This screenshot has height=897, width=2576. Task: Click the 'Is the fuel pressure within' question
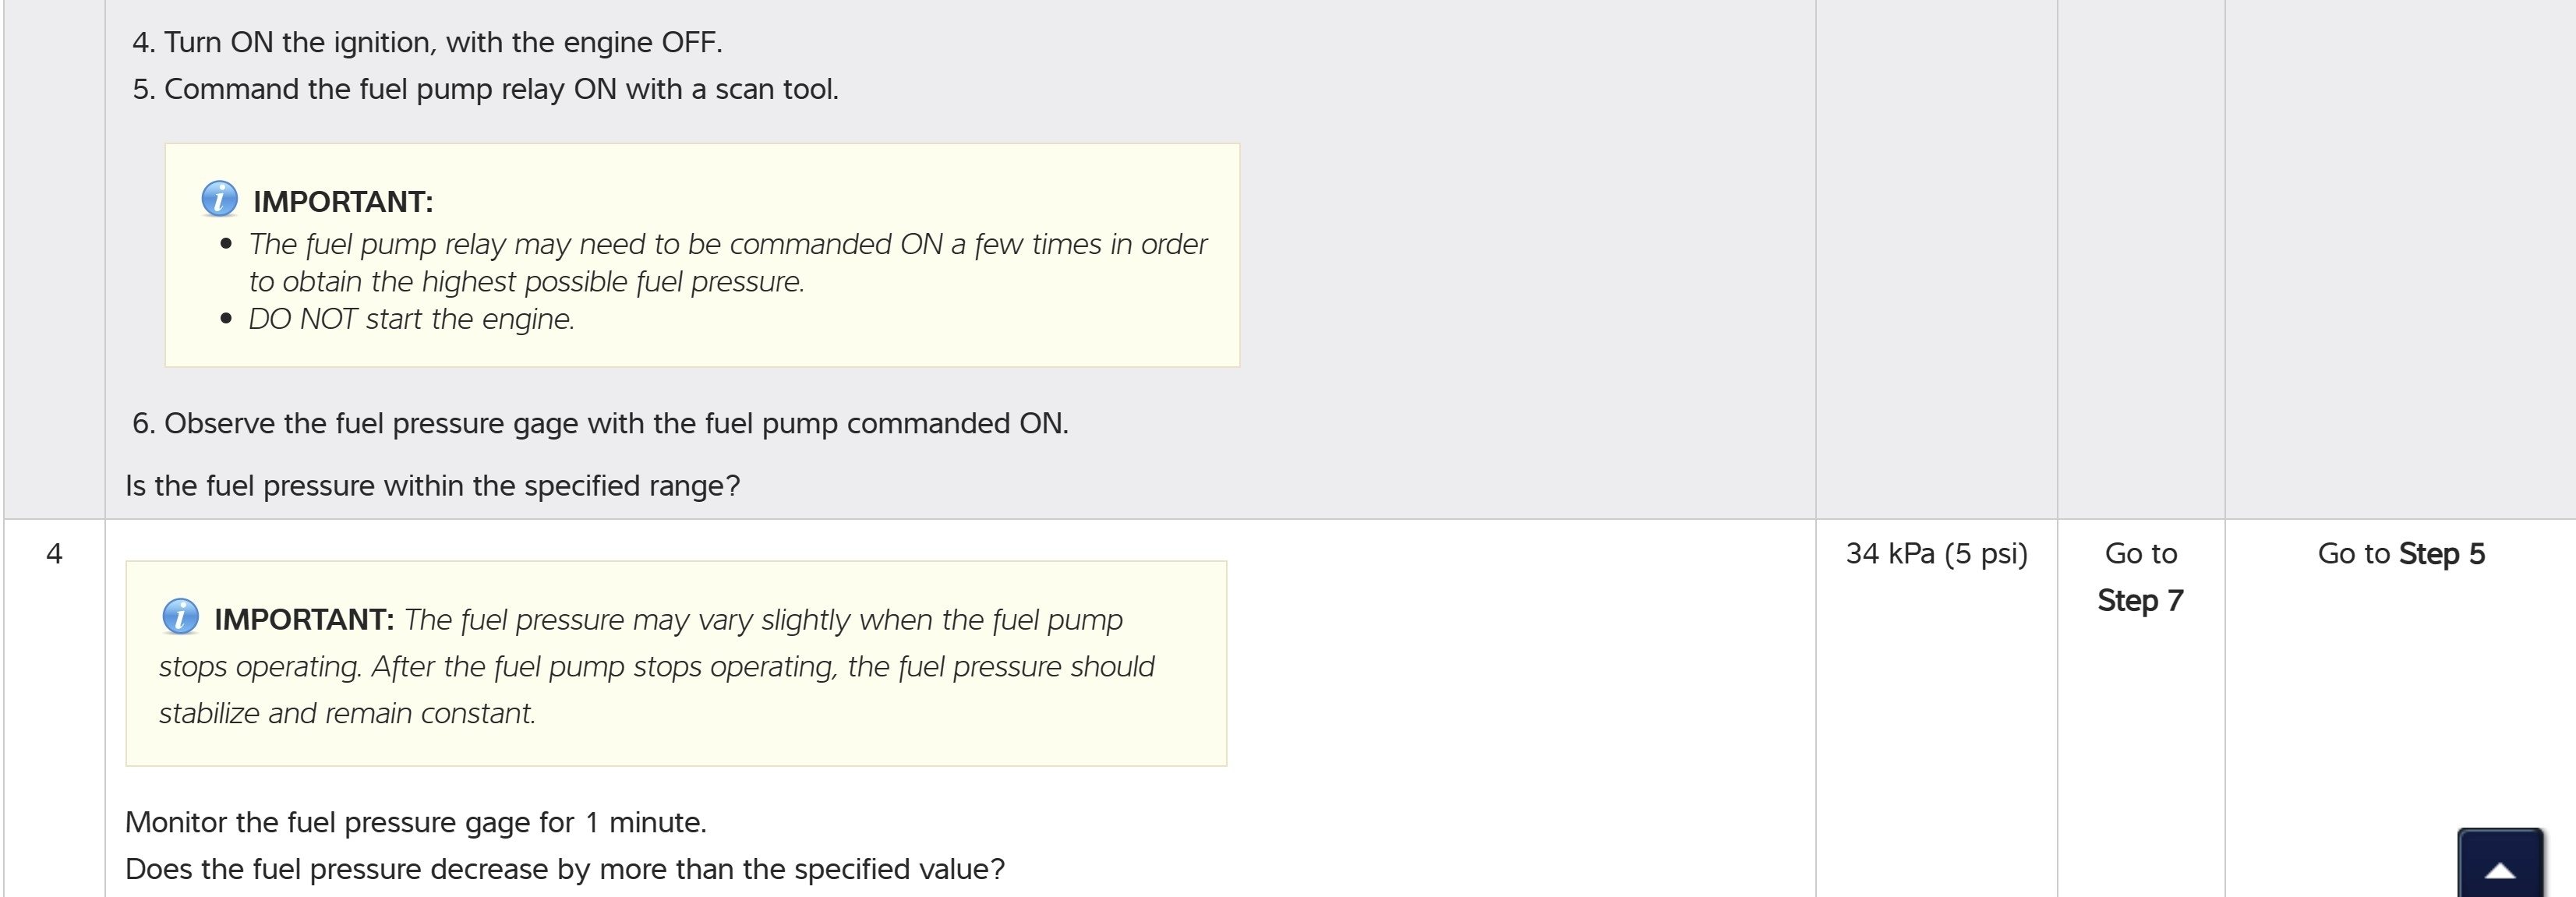(432, 486)
